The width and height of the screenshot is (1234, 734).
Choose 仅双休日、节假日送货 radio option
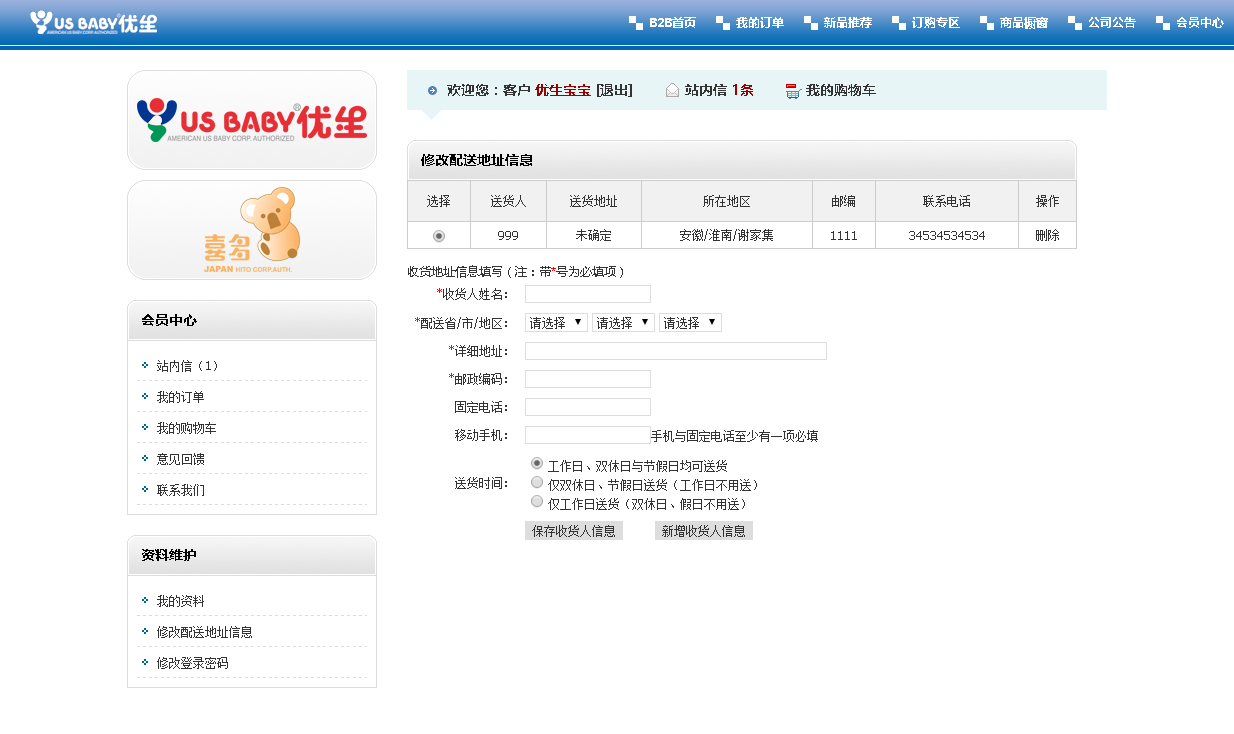(537, 483)
